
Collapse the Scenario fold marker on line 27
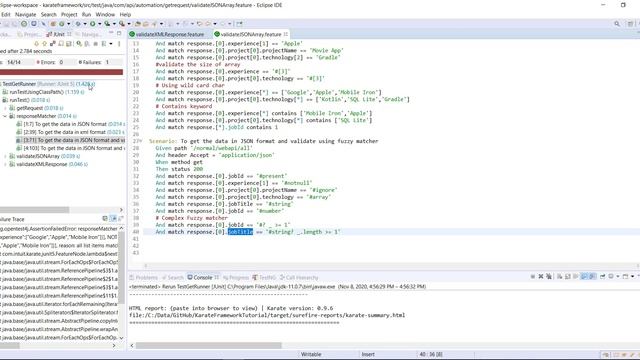pos(141,141)
